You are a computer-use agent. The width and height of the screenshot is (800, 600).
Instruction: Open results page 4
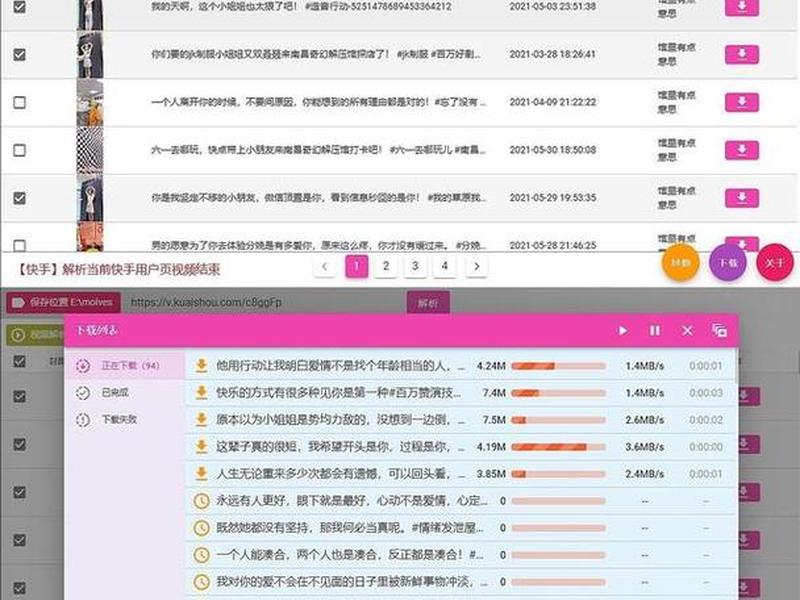pos(445,266)
